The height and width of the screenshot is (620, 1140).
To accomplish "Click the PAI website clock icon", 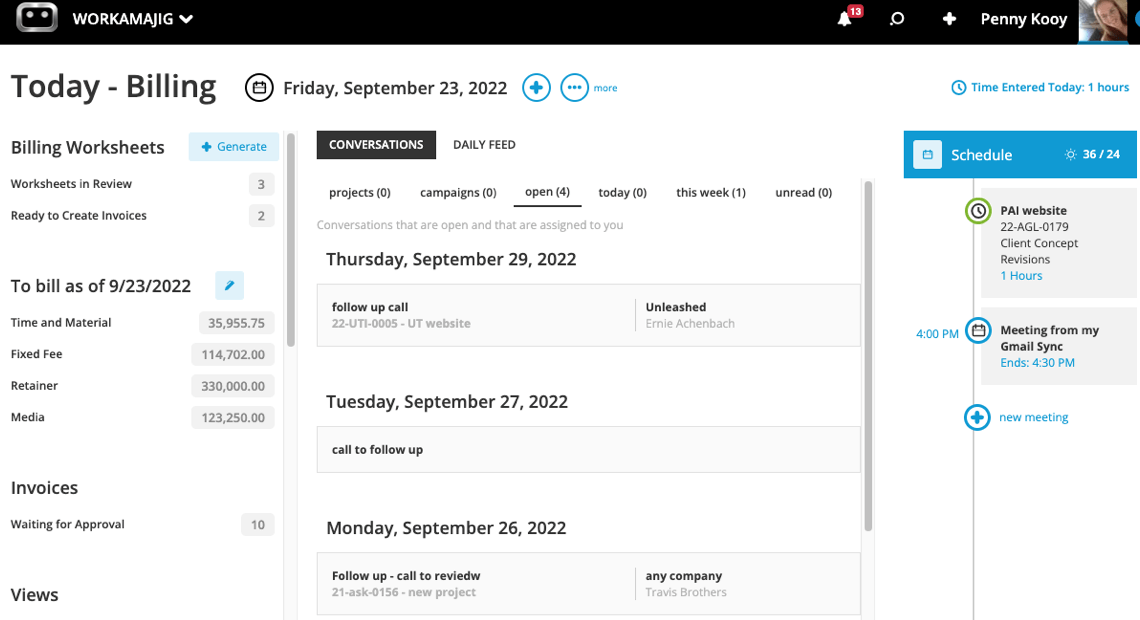I will click(x=979, y=211).
